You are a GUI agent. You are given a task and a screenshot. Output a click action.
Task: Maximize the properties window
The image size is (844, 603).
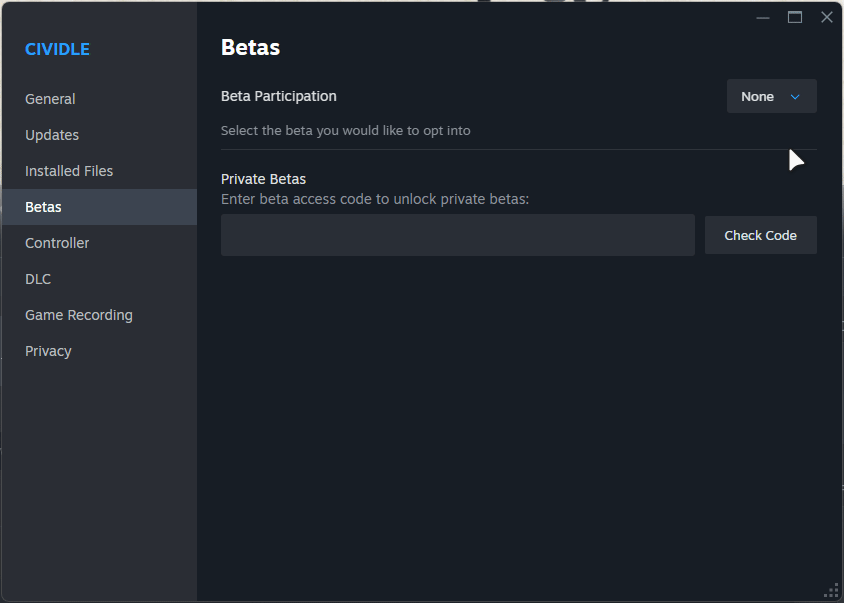[795, 17]
